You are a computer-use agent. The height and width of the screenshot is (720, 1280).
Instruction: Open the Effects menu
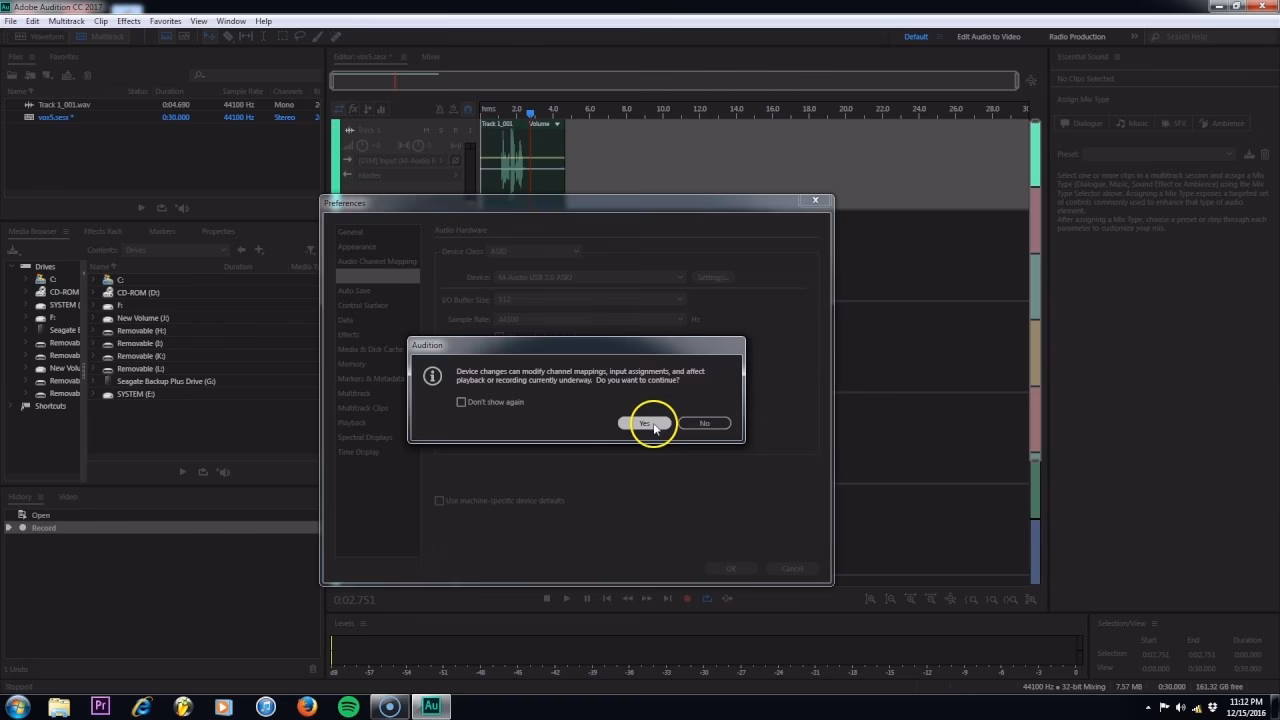point(128,20)
